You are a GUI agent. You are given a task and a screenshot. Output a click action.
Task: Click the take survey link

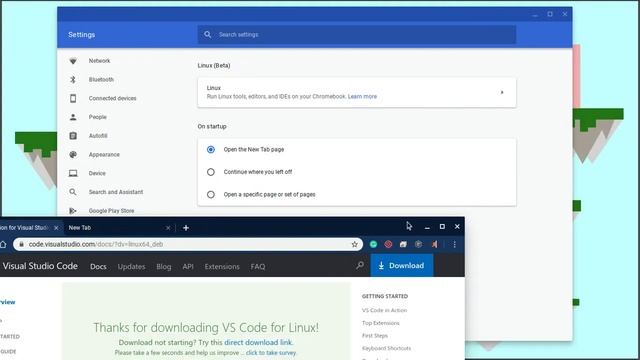(271, 353)
